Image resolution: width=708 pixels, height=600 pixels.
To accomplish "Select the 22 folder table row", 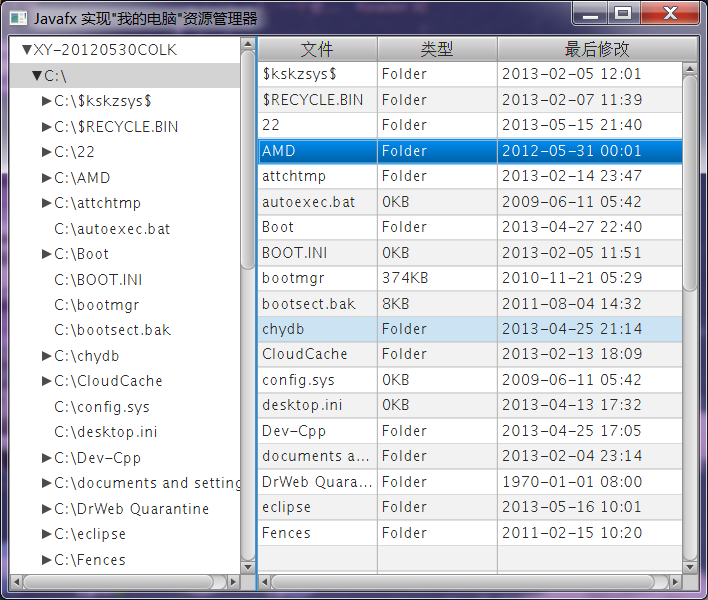I will tap(470, 125).
